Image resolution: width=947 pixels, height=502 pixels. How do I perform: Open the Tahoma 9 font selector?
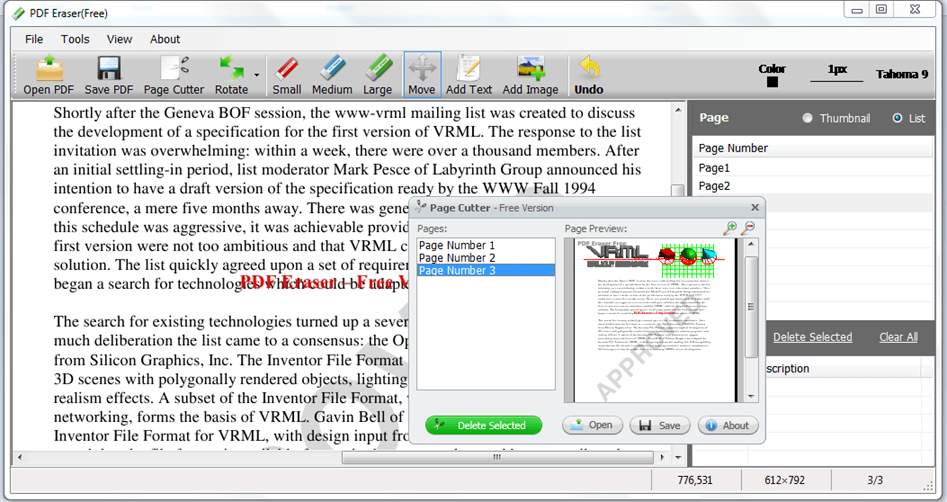[x=902, y=74]
